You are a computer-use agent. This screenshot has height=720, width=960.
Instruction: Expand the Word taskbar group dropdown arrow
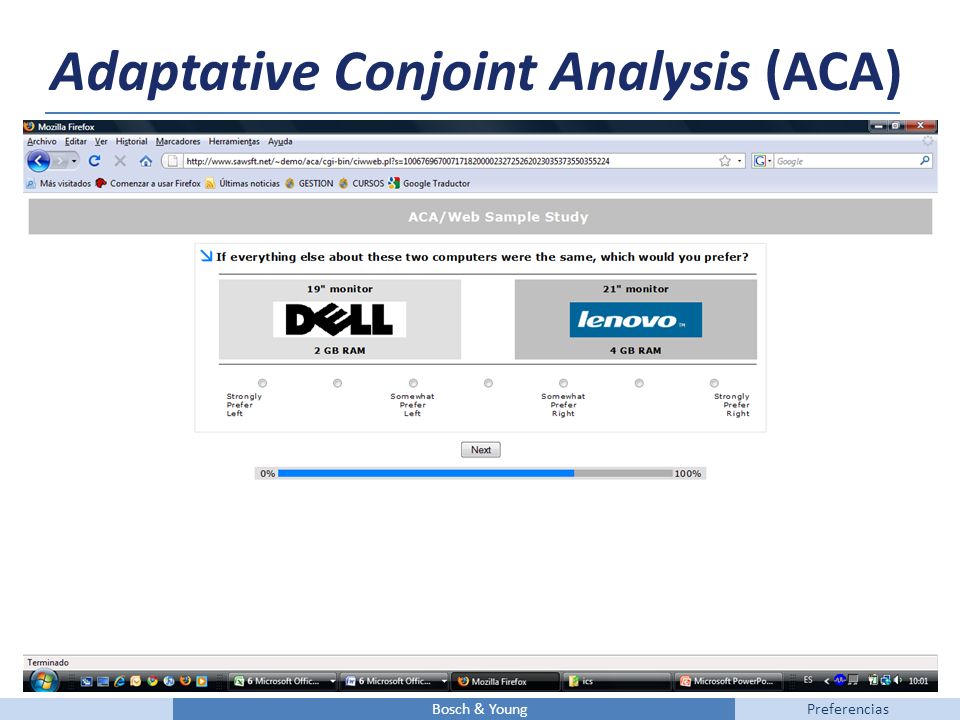444,681
